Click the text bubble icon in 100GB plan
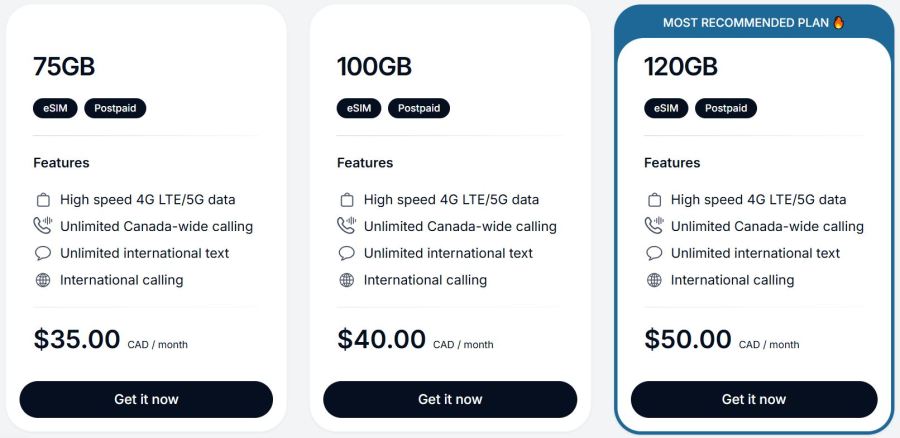Screen dimensions: 900x438 click(x=347, y=253)
